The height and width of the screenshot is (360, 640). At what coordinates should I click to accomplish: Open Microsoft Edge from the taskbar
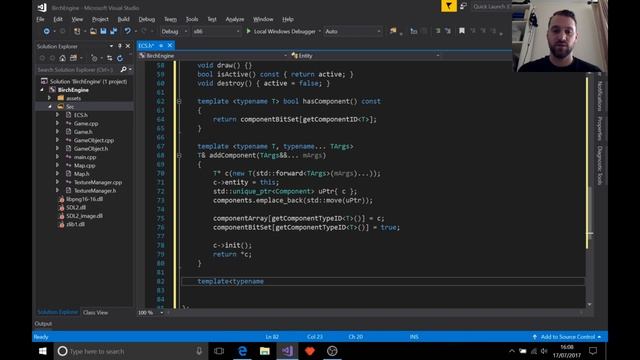coord(242,351)
